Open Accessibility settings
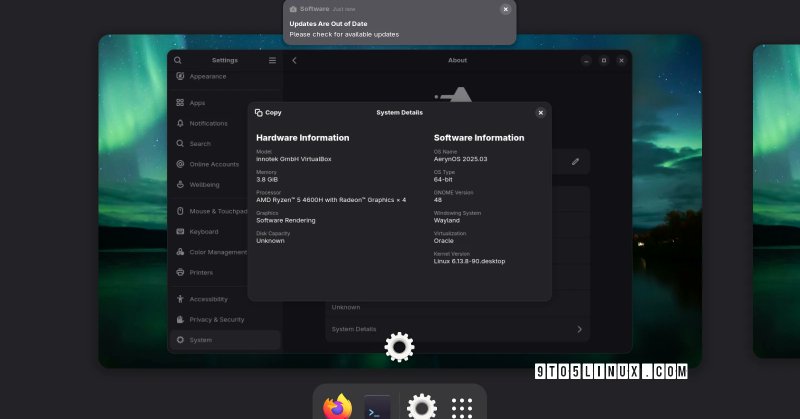This screenshot has height=419, width=800. (225, 299)
